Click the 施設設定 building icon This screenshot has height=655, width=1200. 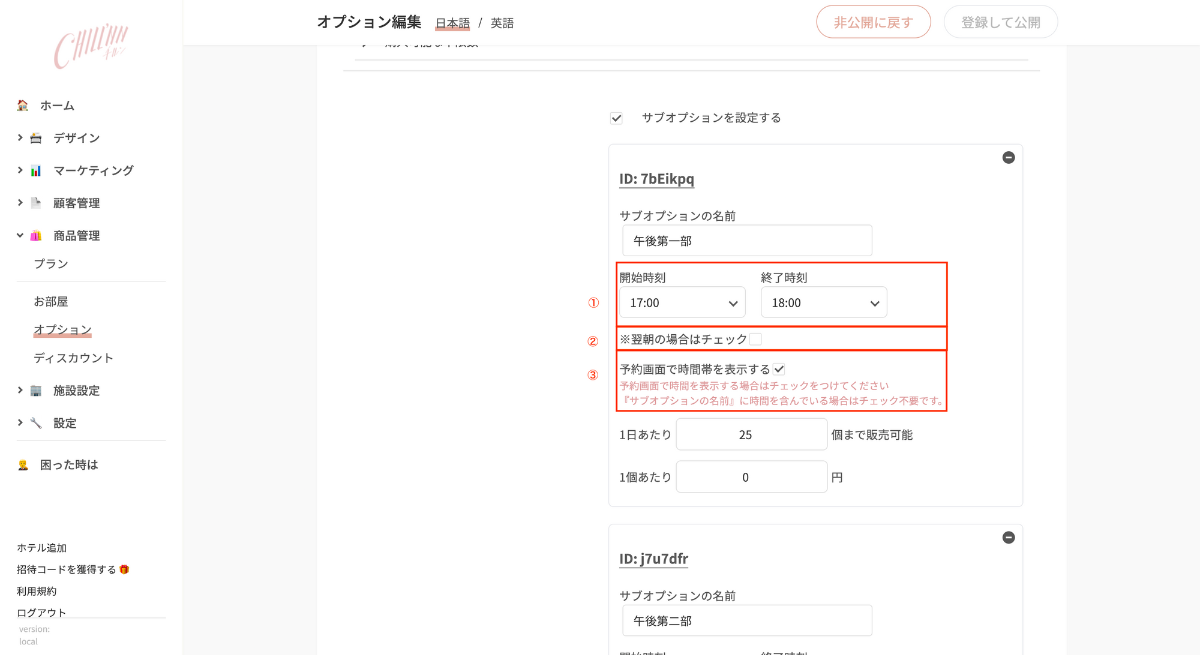click(x=36, y=390)
